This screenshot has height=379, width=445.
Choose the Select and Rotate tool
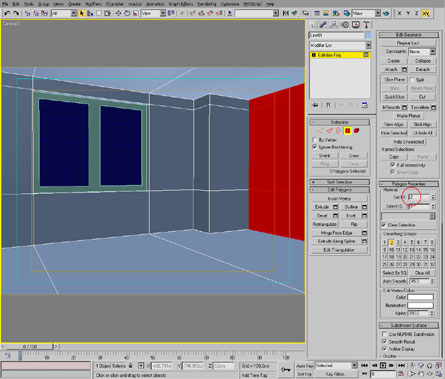(127, 13)
